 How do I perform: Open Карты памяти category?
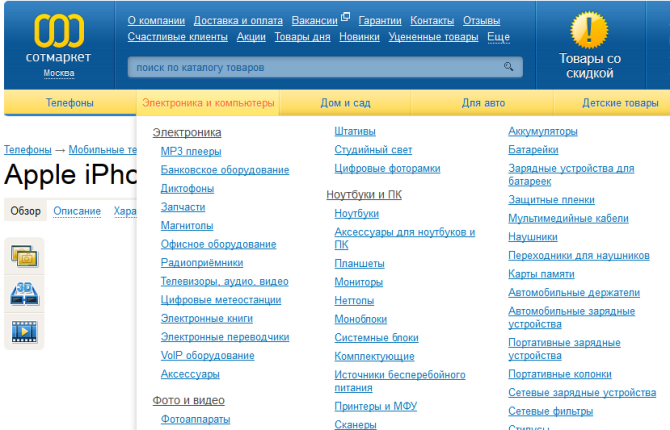[x=541, y=274]
